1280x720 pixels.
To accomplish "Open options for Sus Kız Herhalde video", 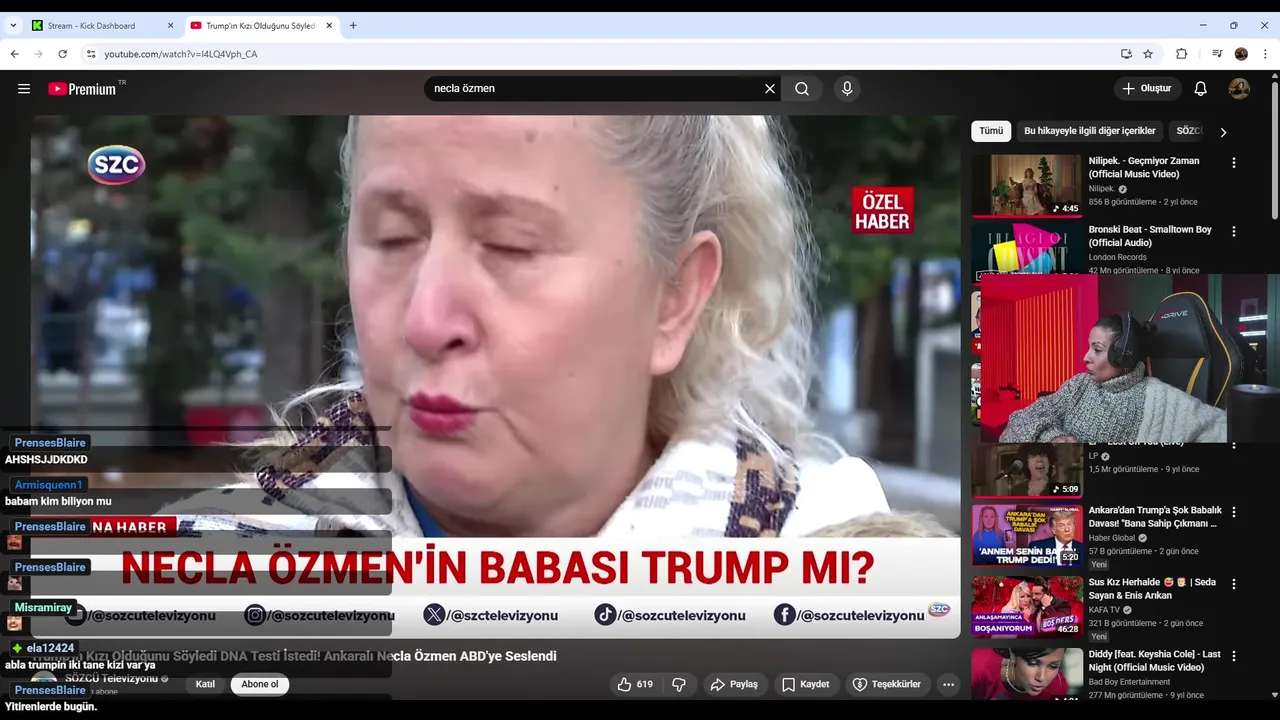I will pos(1234,584).
